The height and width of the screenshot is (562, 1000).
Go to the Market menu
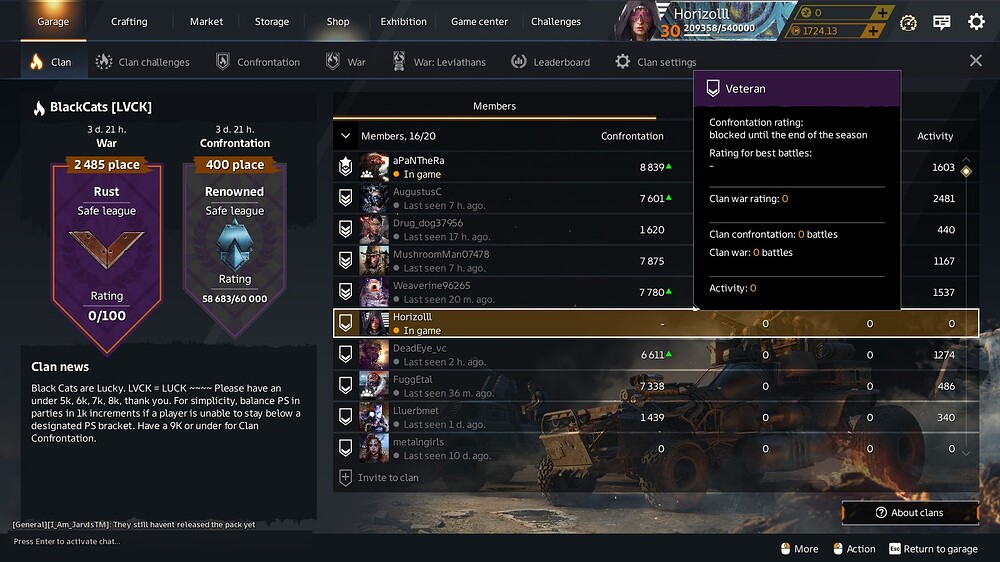206,22
